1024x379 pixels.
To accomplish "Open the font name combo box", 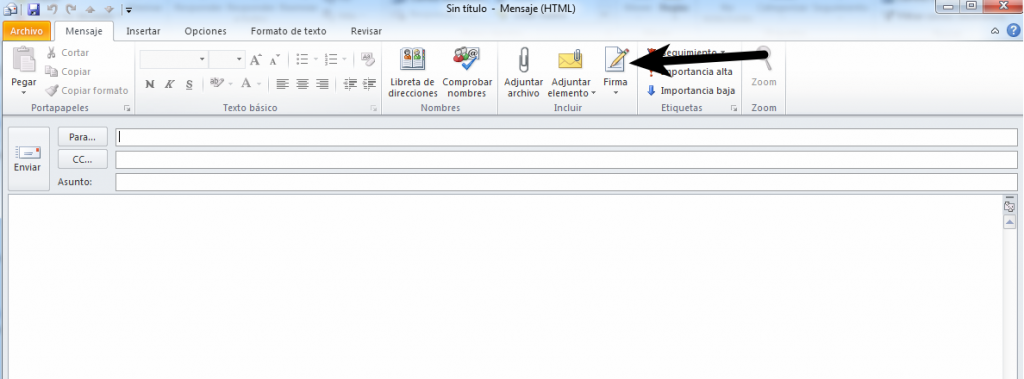I will tap(174, 59).
